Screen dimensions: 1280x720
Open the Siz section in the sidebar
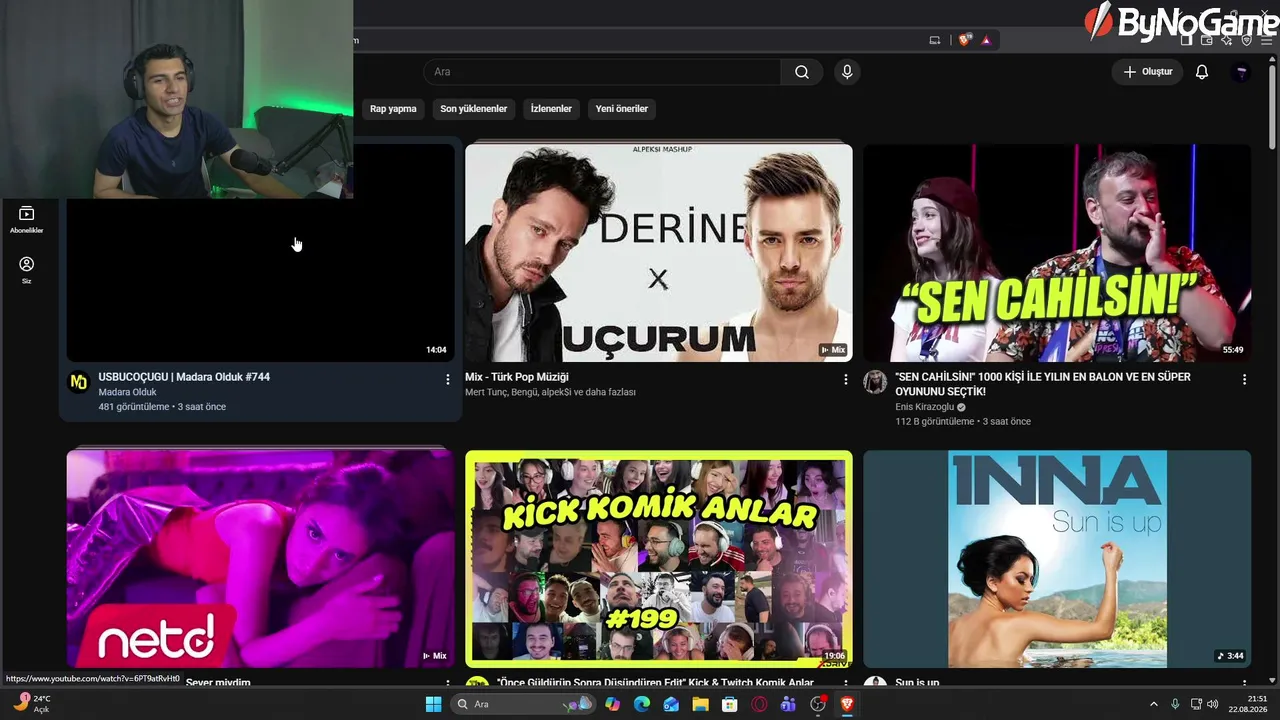pyautogui.click(x=27, y=269)
